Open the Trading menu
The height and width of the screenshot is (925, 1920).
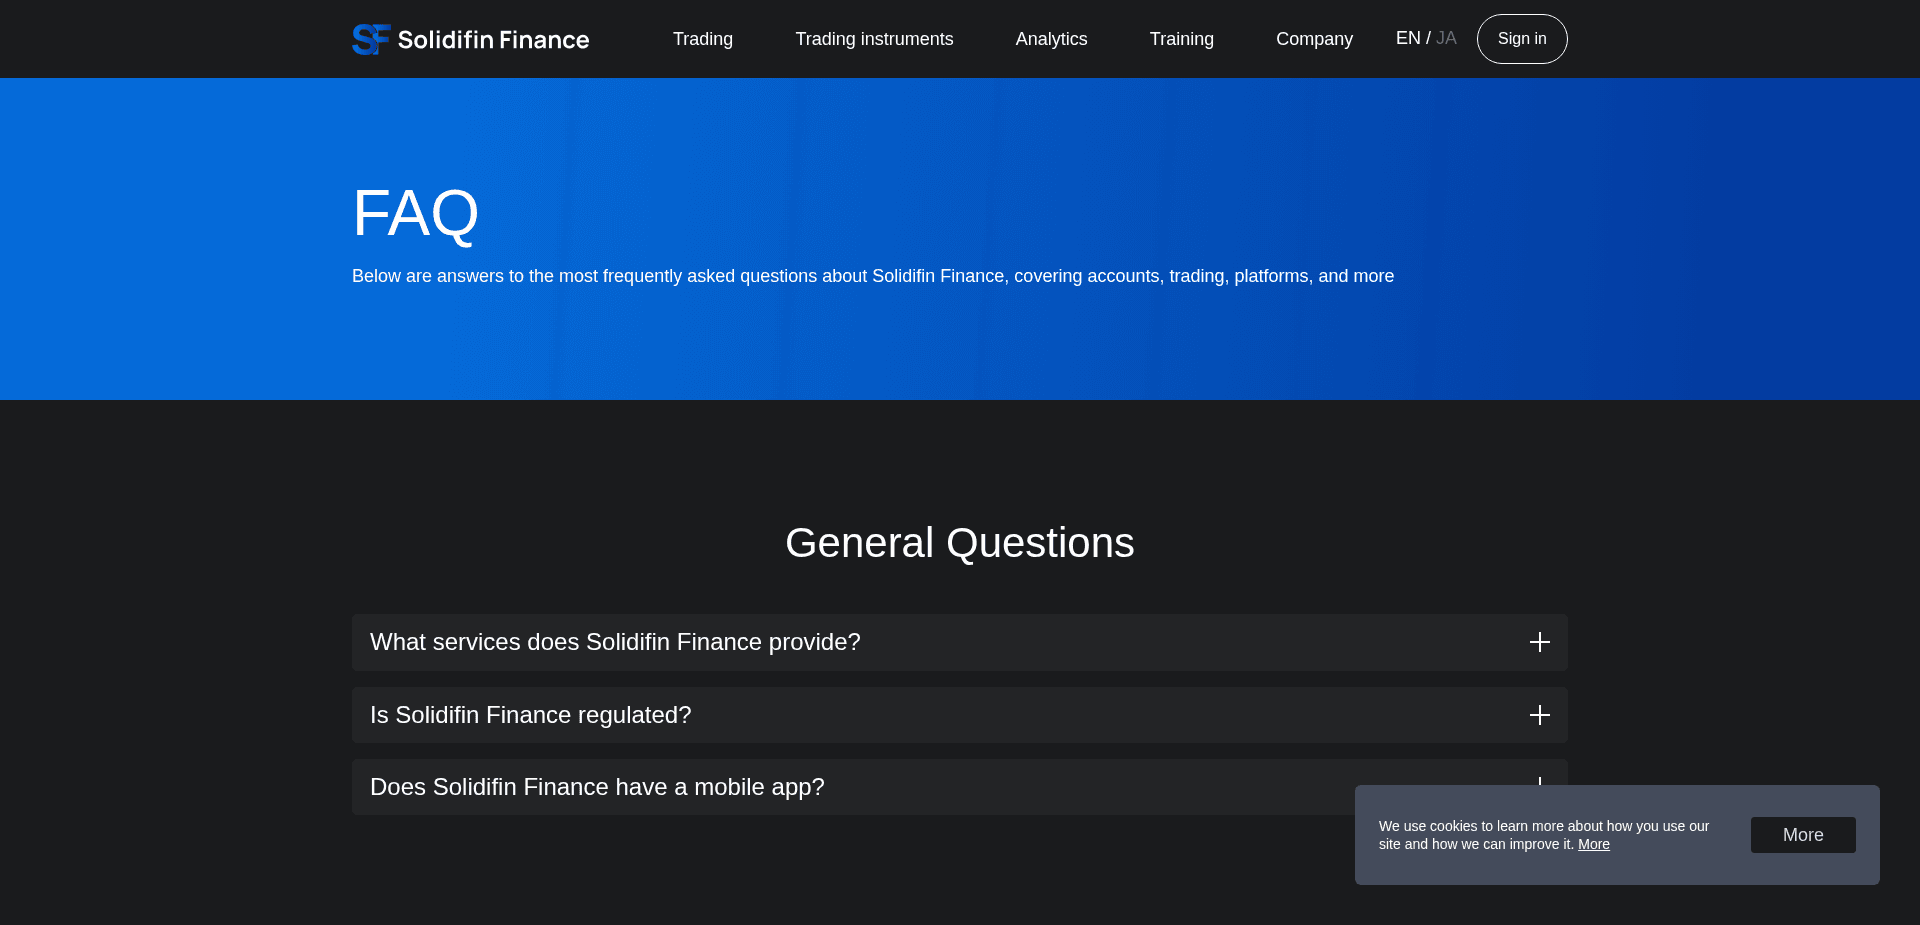(703, 39)
